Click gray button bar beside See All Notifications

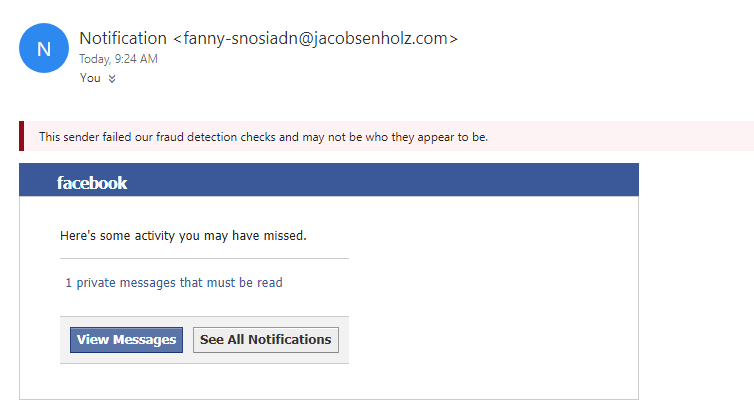point(343,340)
